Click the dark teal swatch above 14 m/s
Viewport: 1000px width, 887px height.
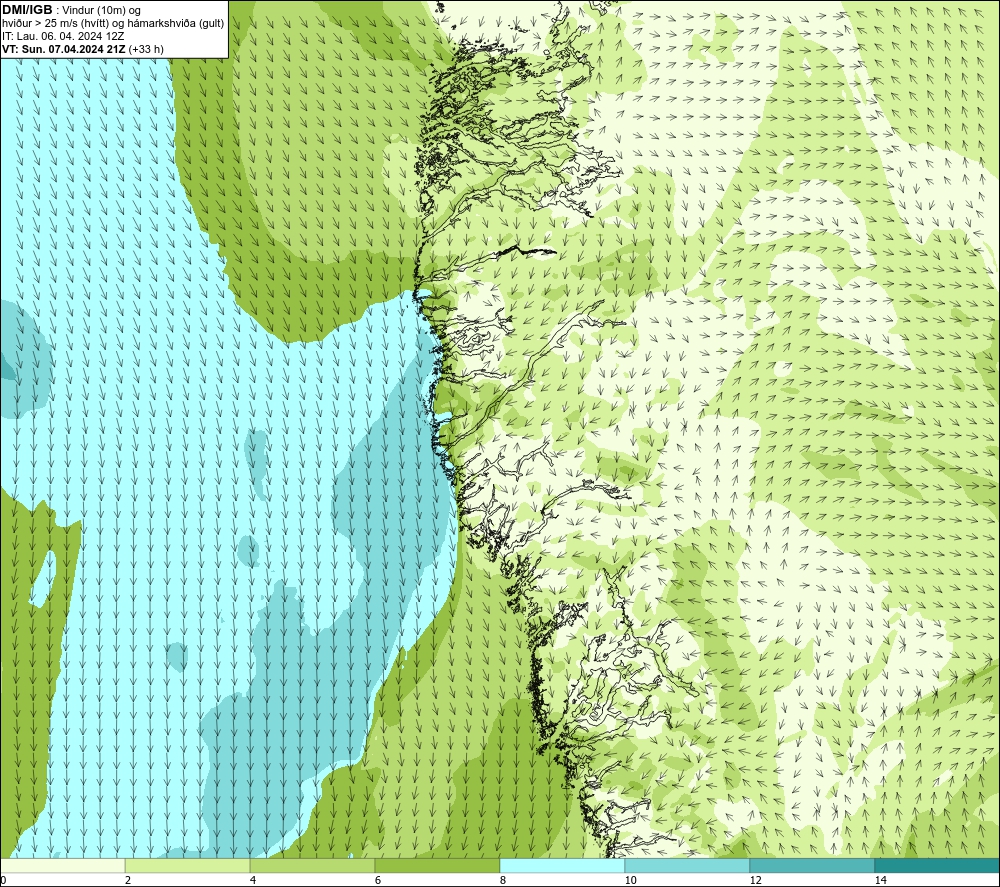click(937, 865)
